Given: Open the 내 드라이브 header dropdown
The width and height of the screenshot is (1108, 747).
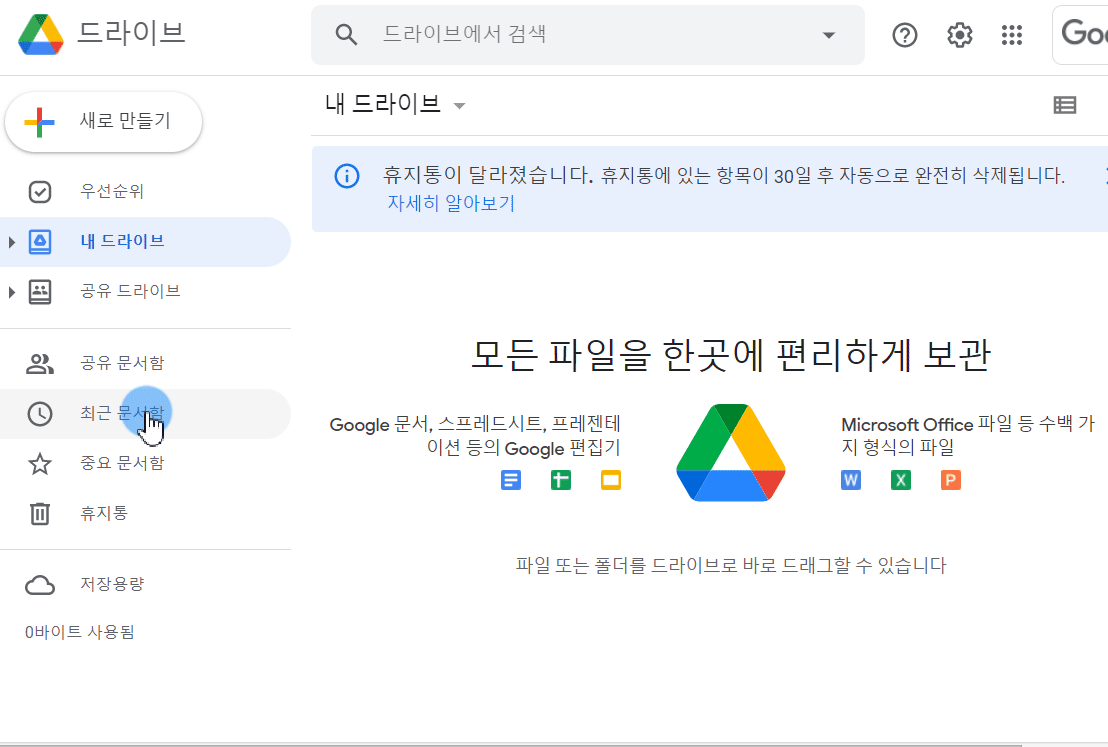Looking at the screenshot, I should coord(459,106).
